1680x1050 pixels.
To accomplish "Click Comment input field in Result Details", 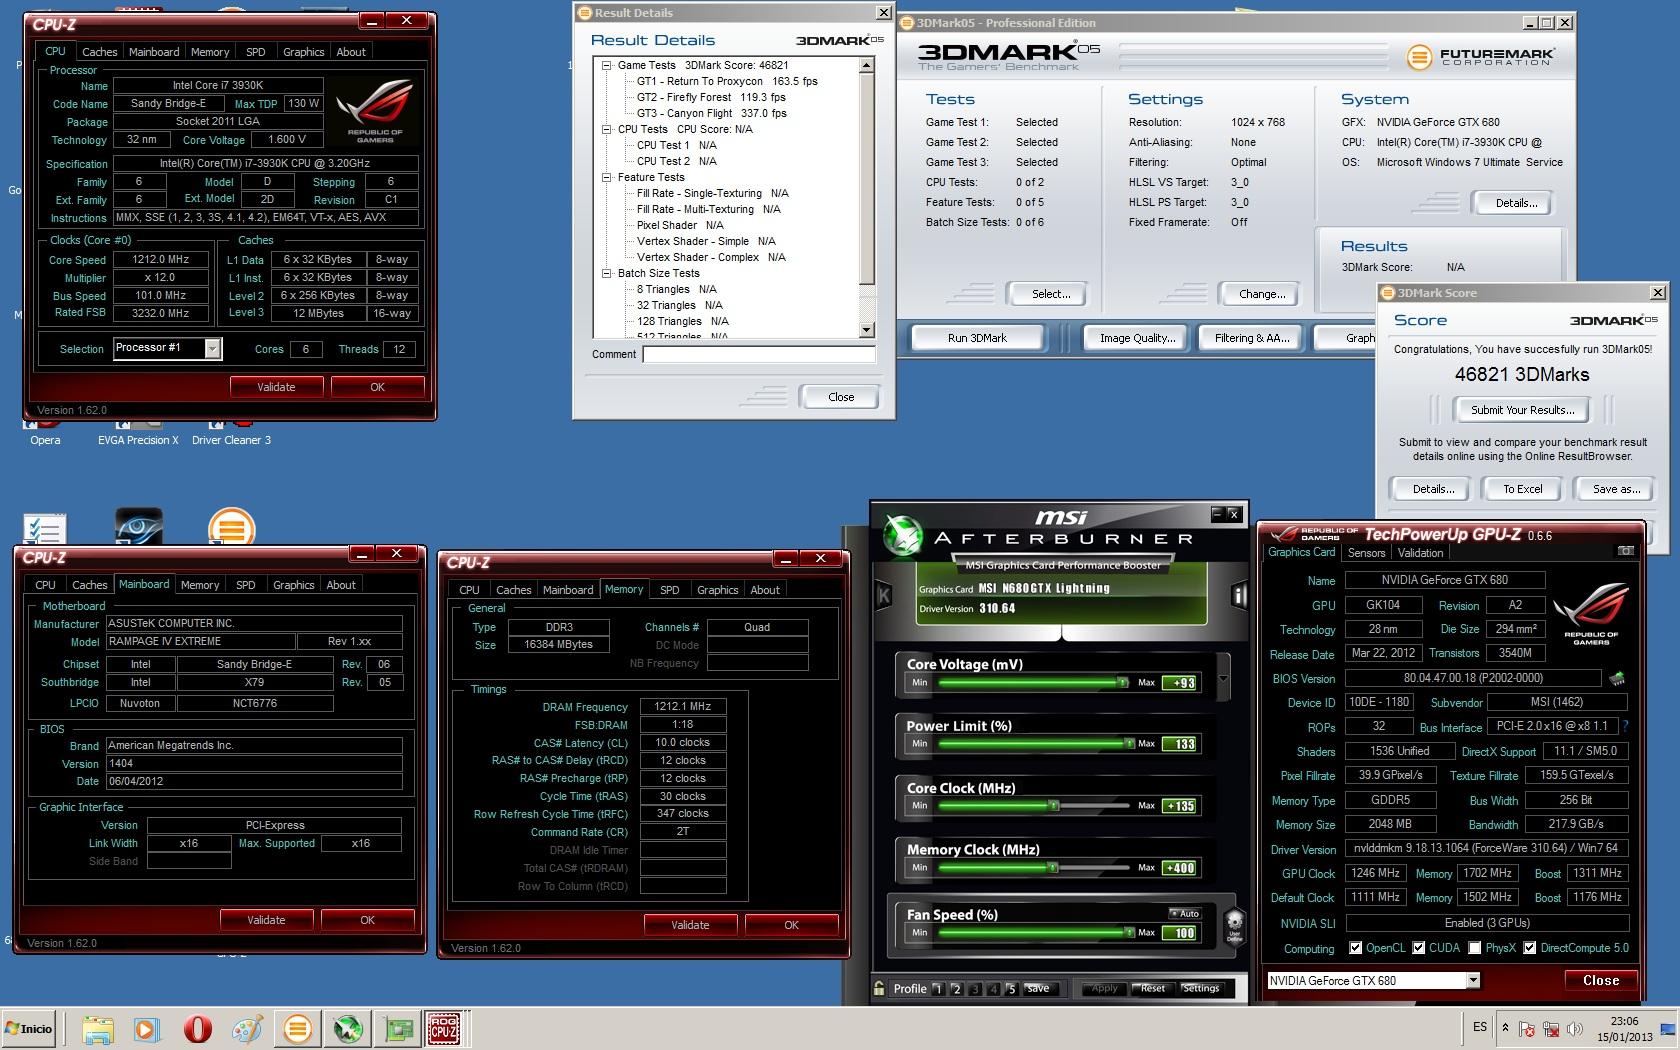I will click(759, 354).
